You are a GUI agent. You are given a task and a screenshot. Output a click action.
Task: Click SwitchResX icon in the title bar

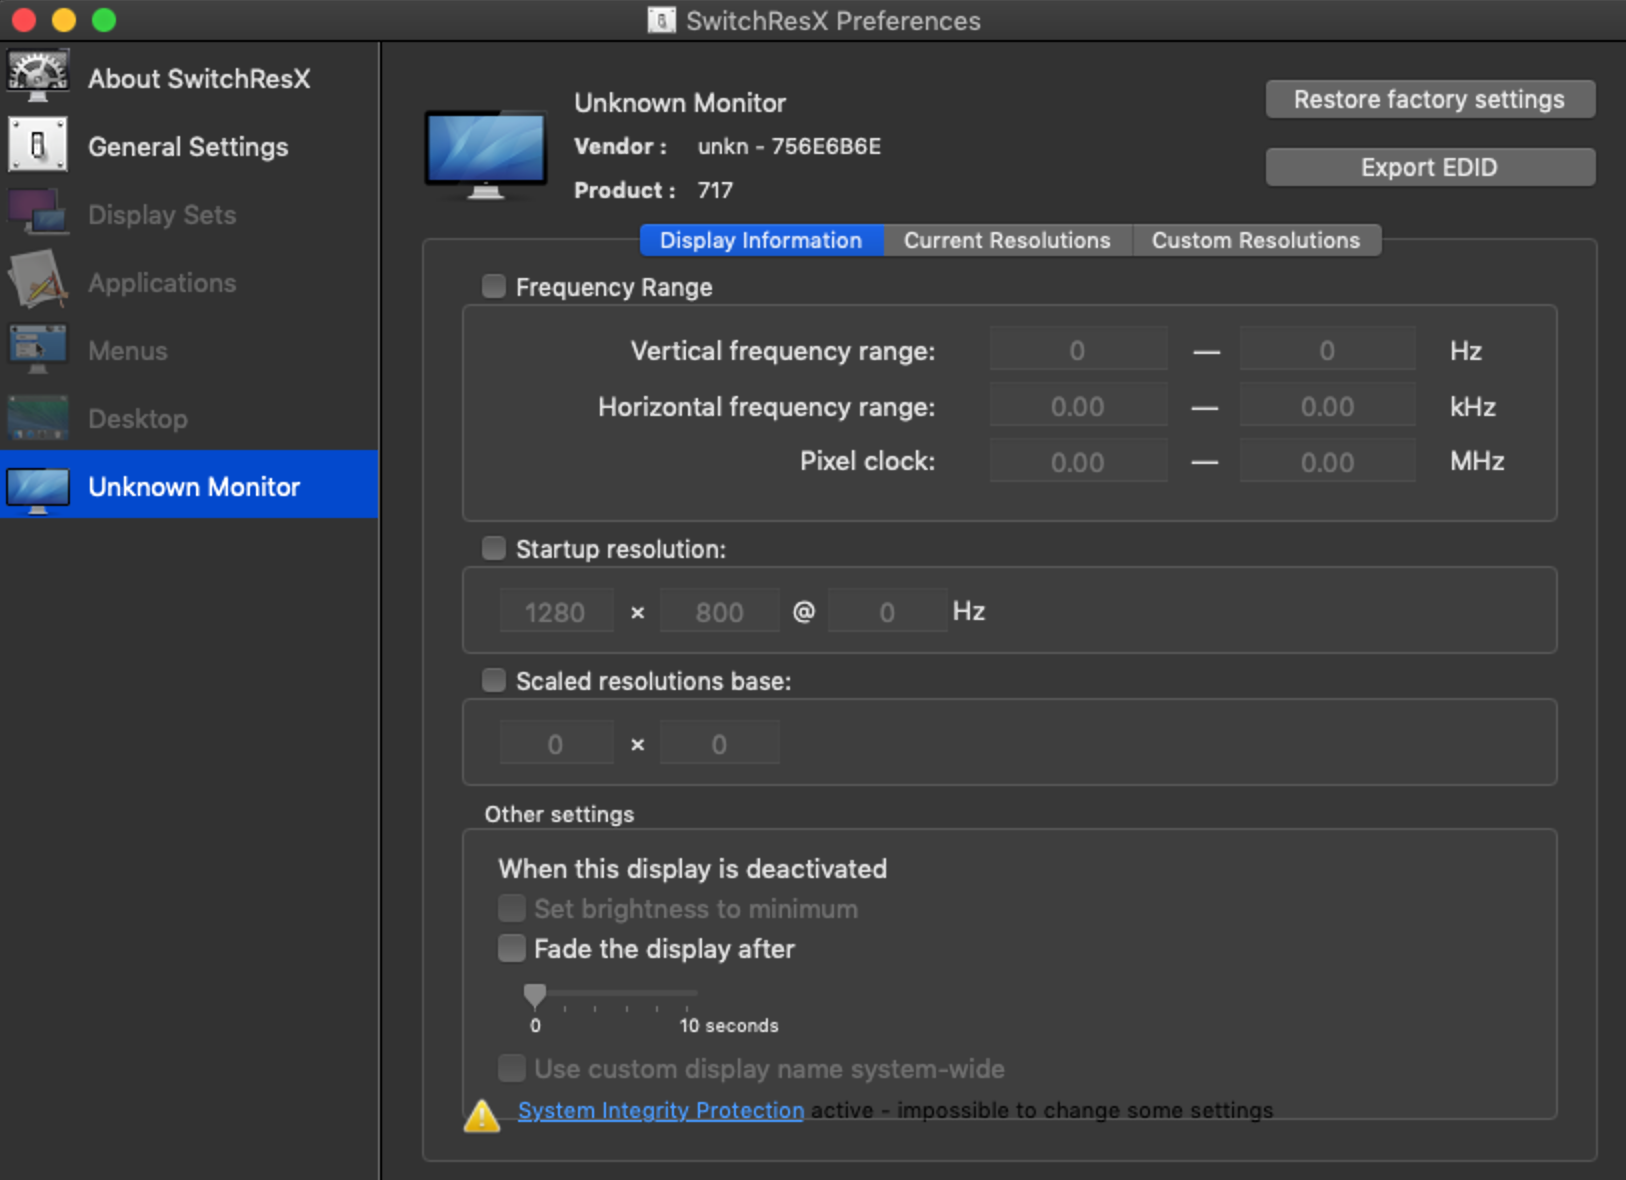pos(661,20)
